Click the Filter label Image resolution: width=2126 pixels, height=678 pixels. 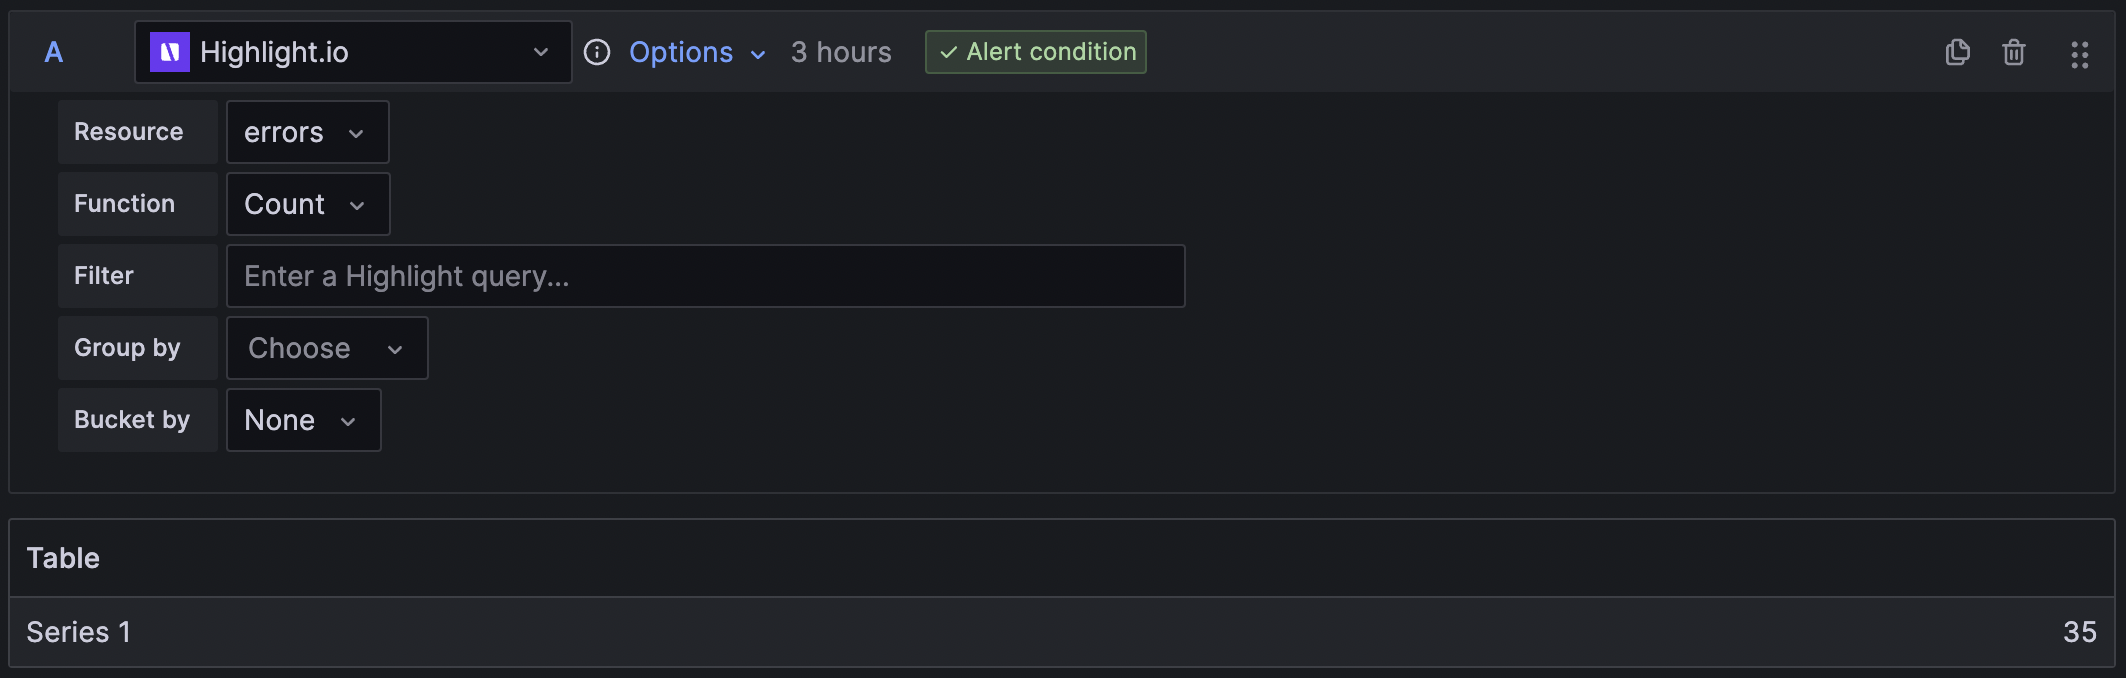[x=104, y=276]
